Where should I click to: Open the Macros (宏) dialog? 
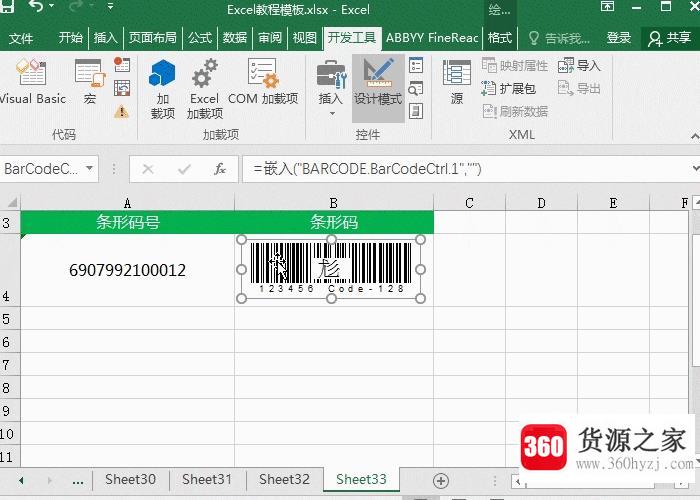(90, 83)
